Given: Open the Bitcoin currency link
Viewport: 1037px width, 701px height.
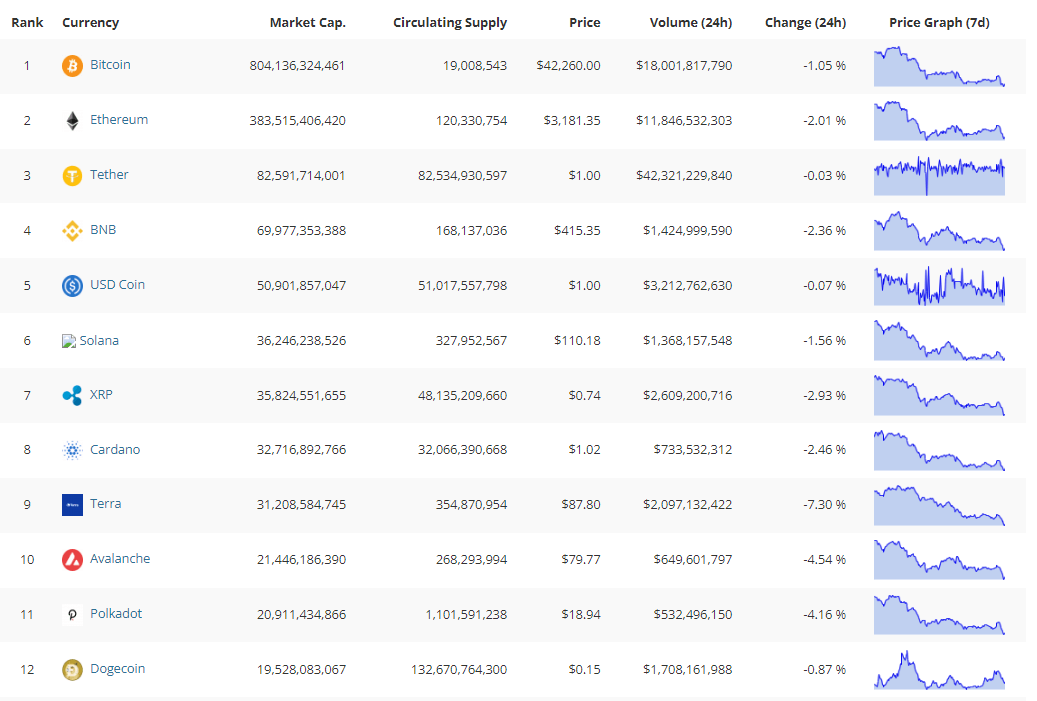Looking at the screenshot, I should coord(110,64).
